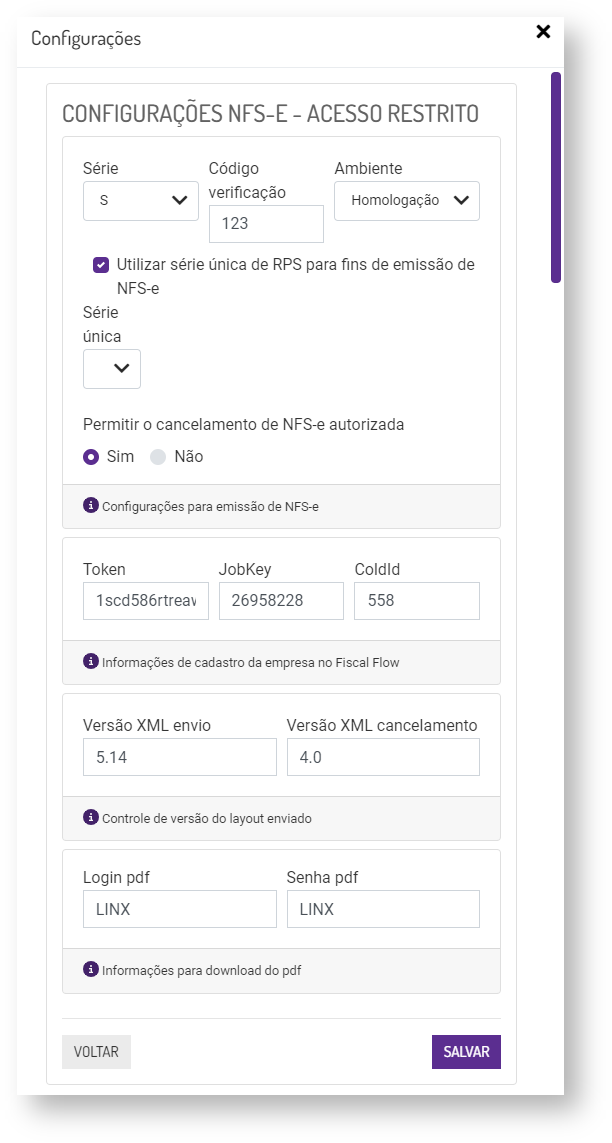Expand the Série única dropdown

tap(112, 368)
